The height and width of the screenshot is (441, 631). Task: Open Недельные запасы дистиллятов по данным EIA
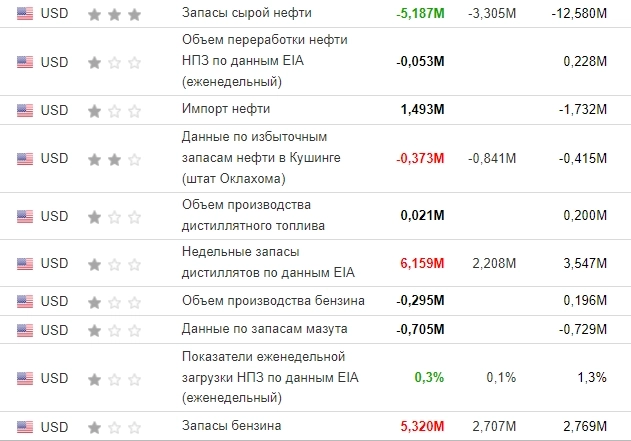[x=268, y=263]
